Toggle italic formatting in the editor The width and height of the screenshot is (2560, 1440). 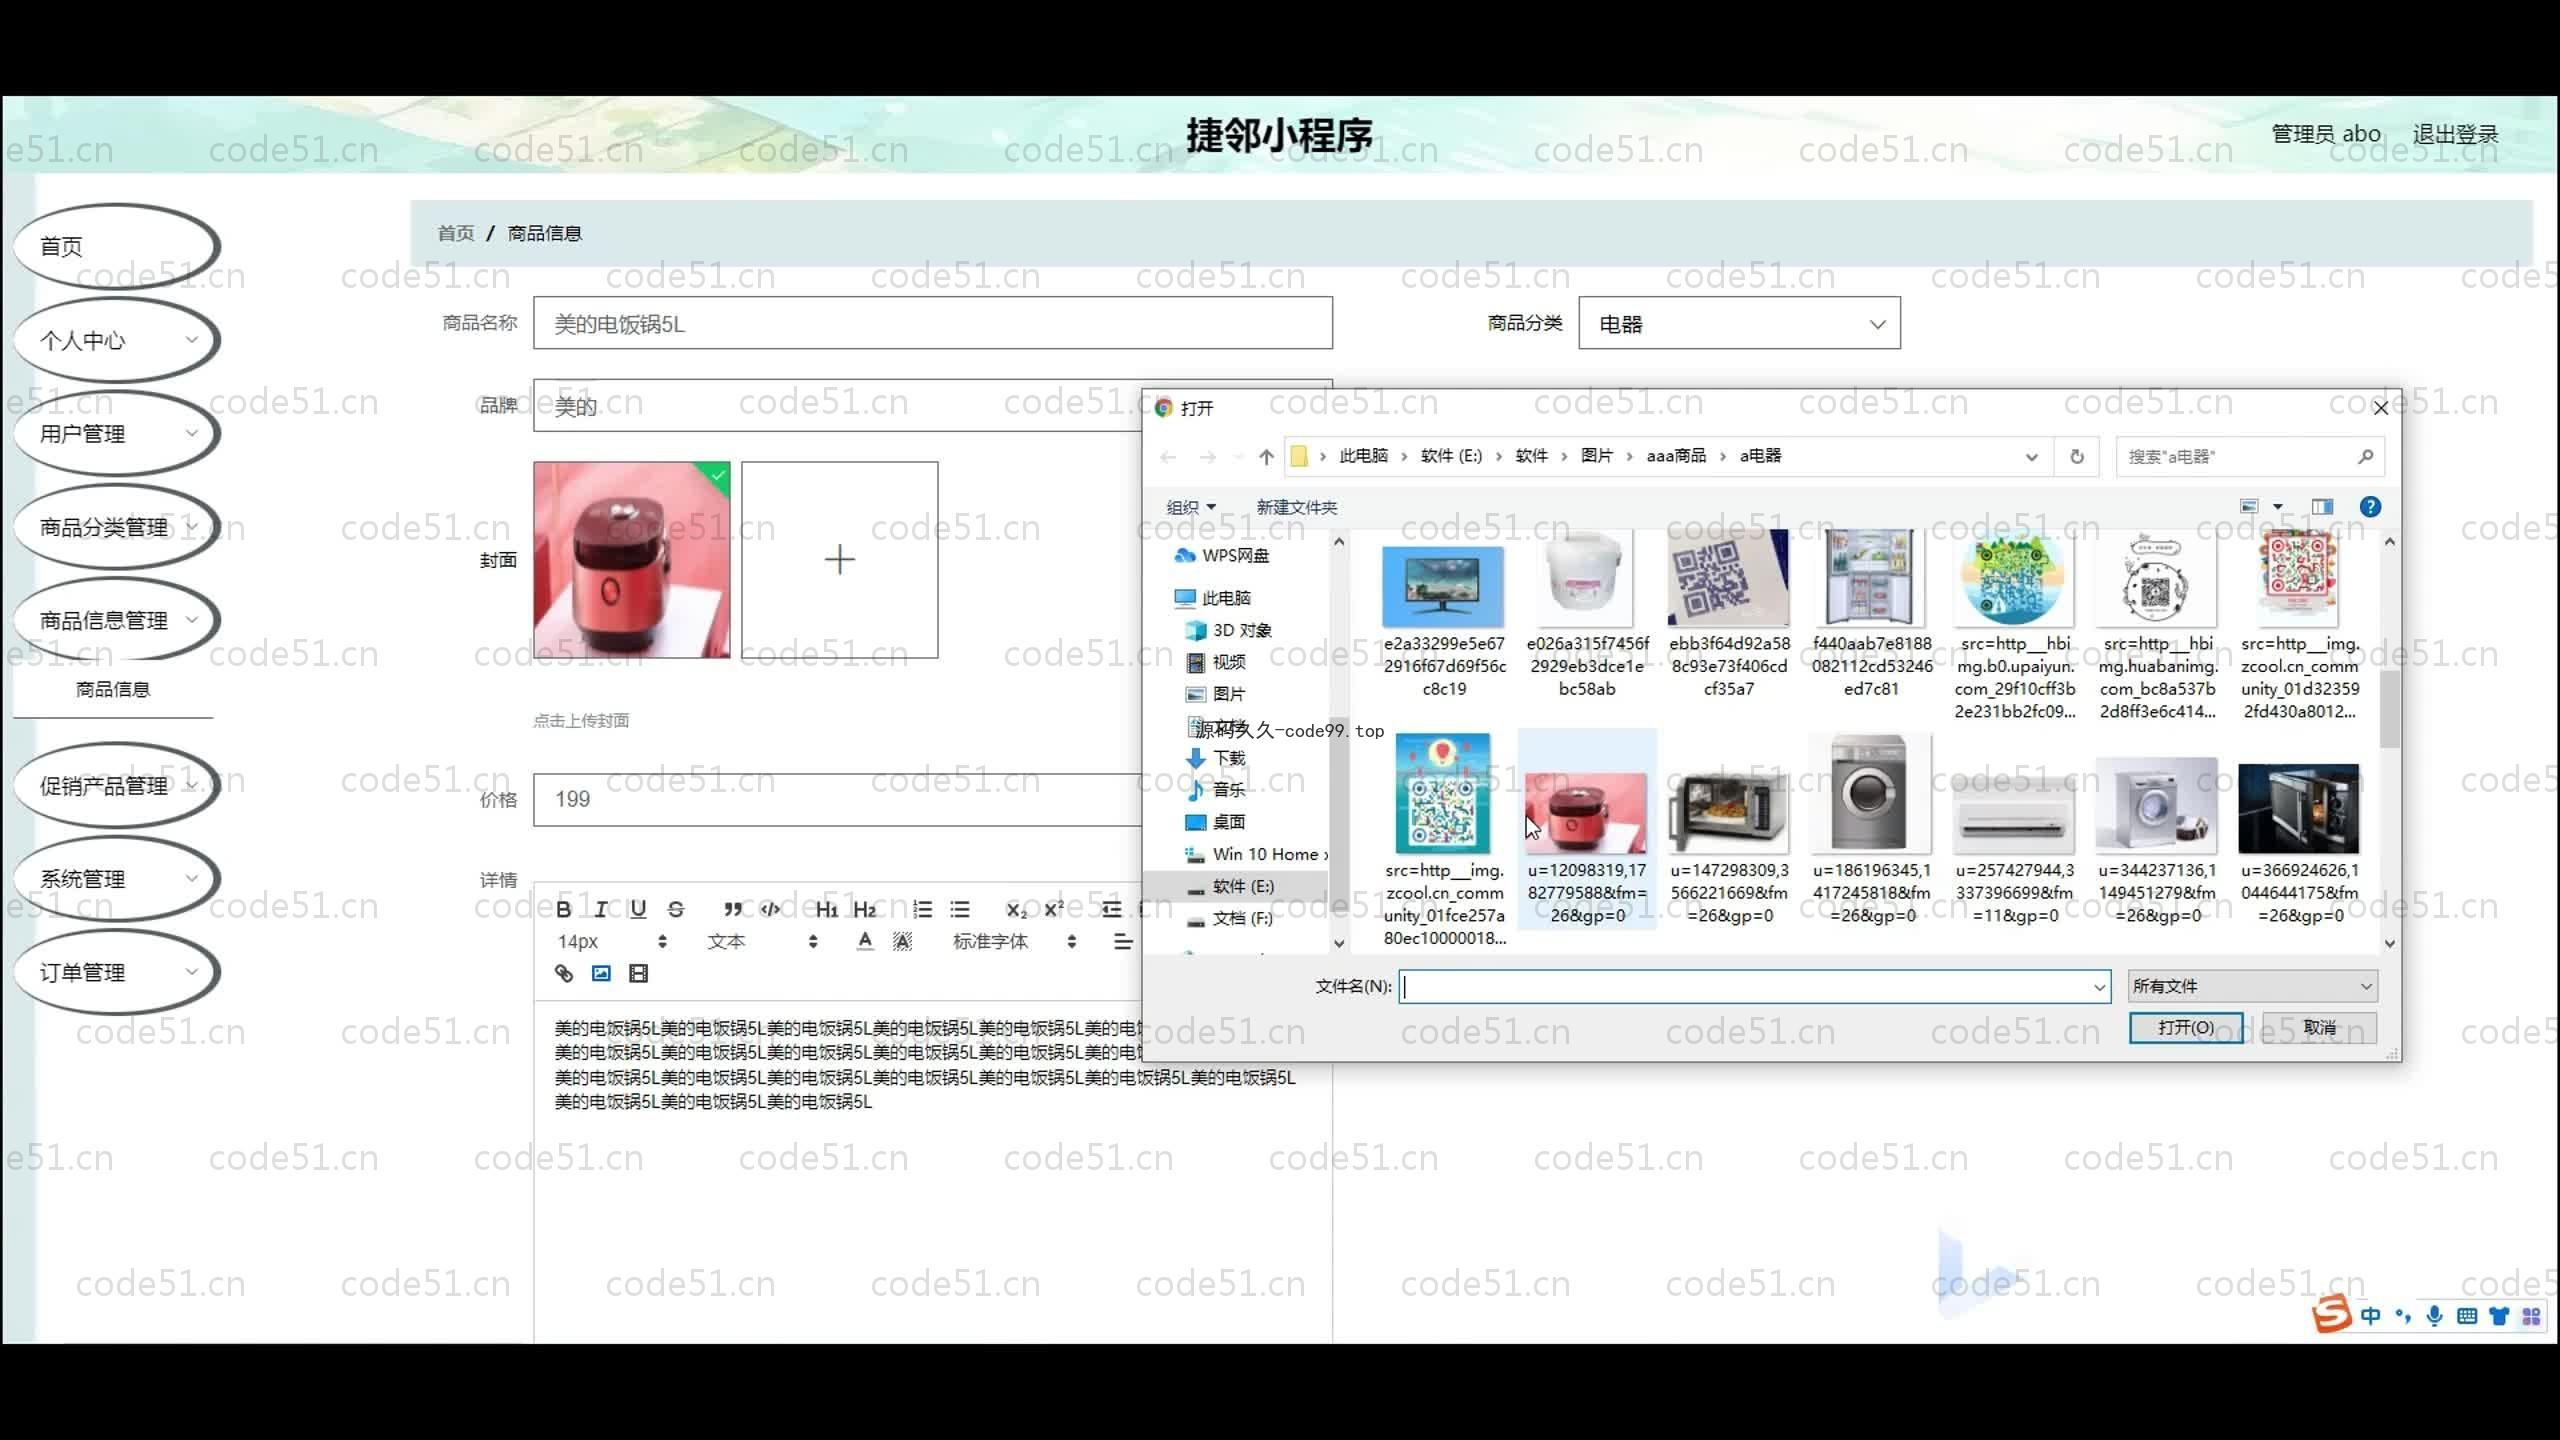pyautogui.click(x=601, y=909)
